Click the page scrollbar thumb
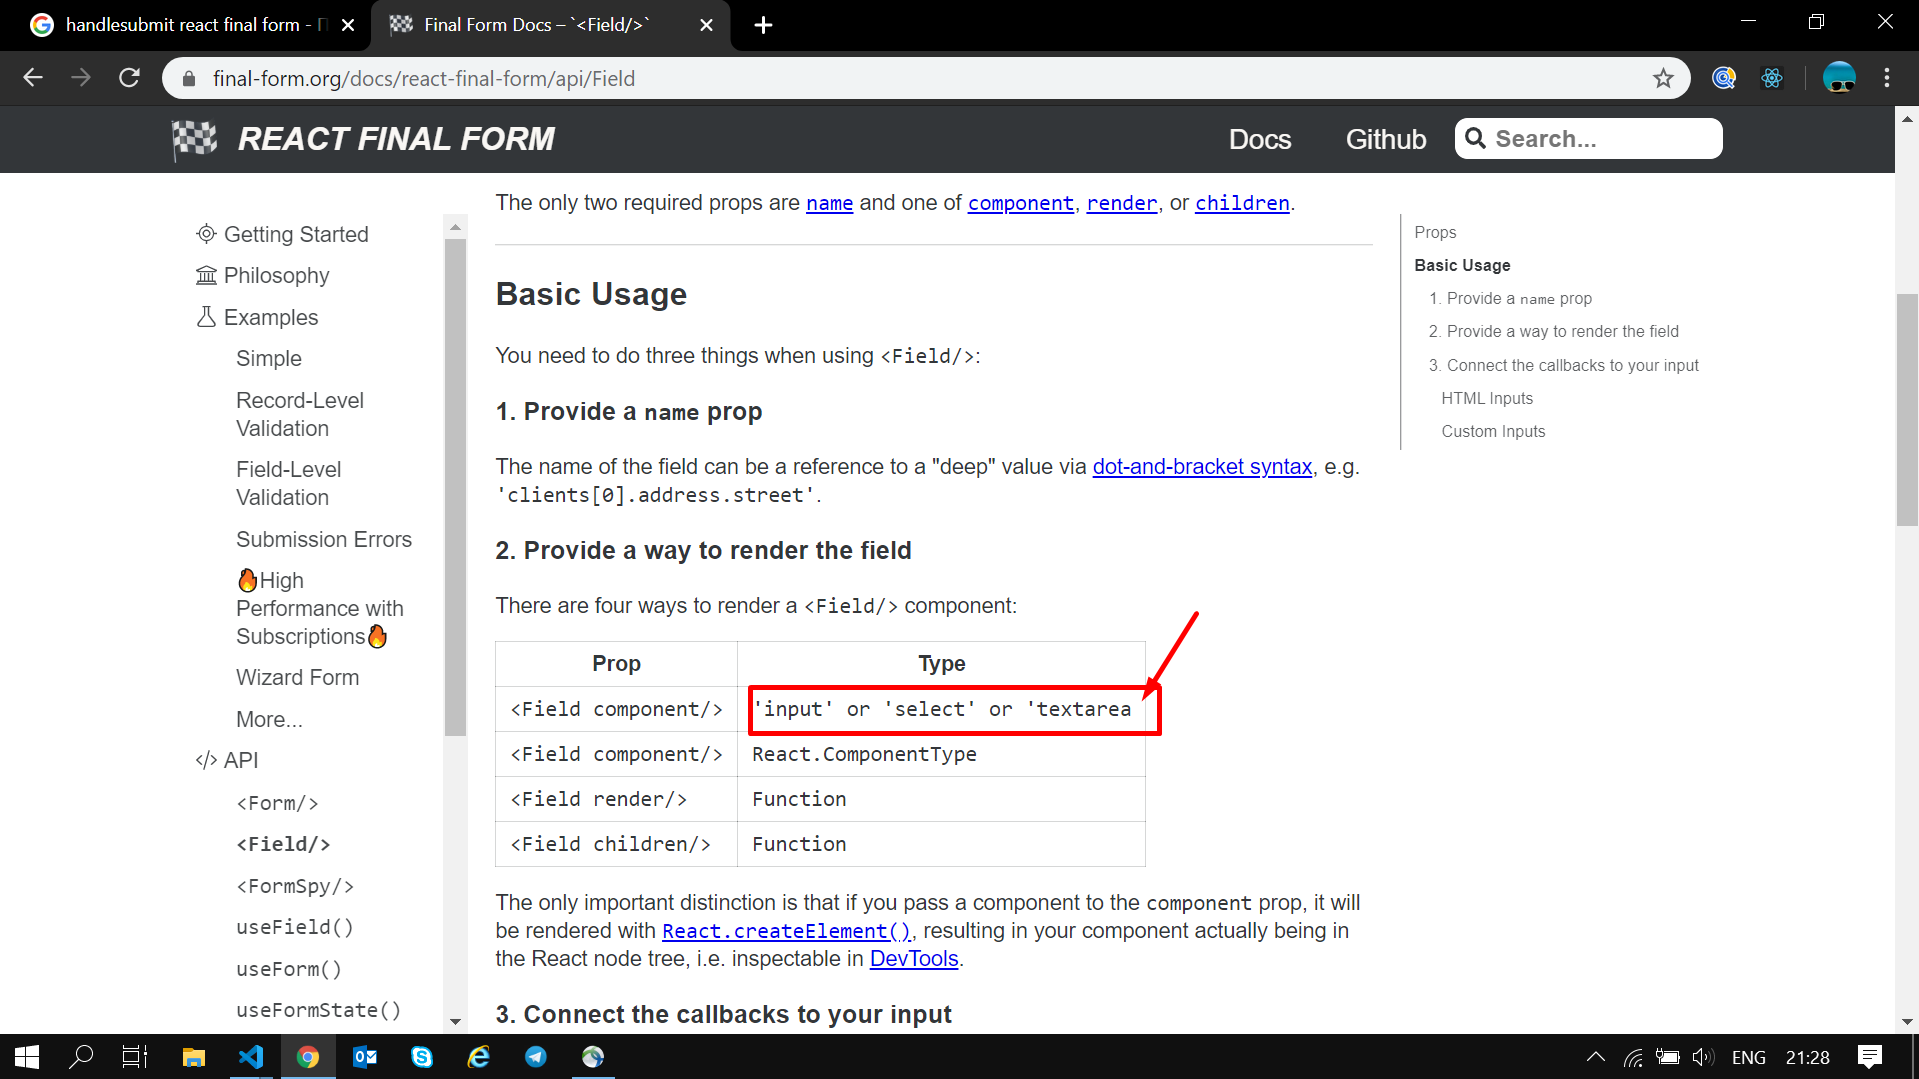 coord(1906,410)
